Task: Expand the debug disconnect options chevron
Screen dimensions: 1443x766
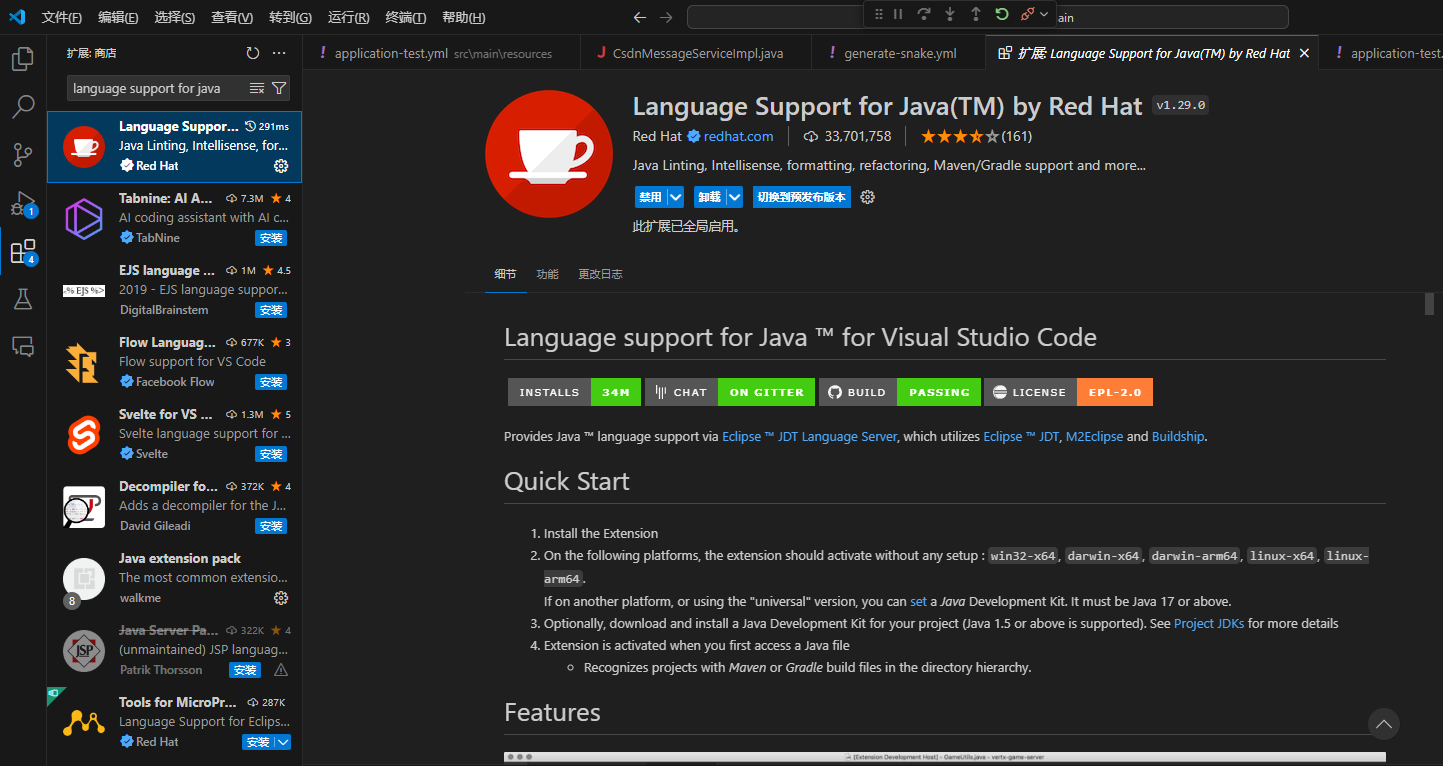Action: coord(1045,14)
